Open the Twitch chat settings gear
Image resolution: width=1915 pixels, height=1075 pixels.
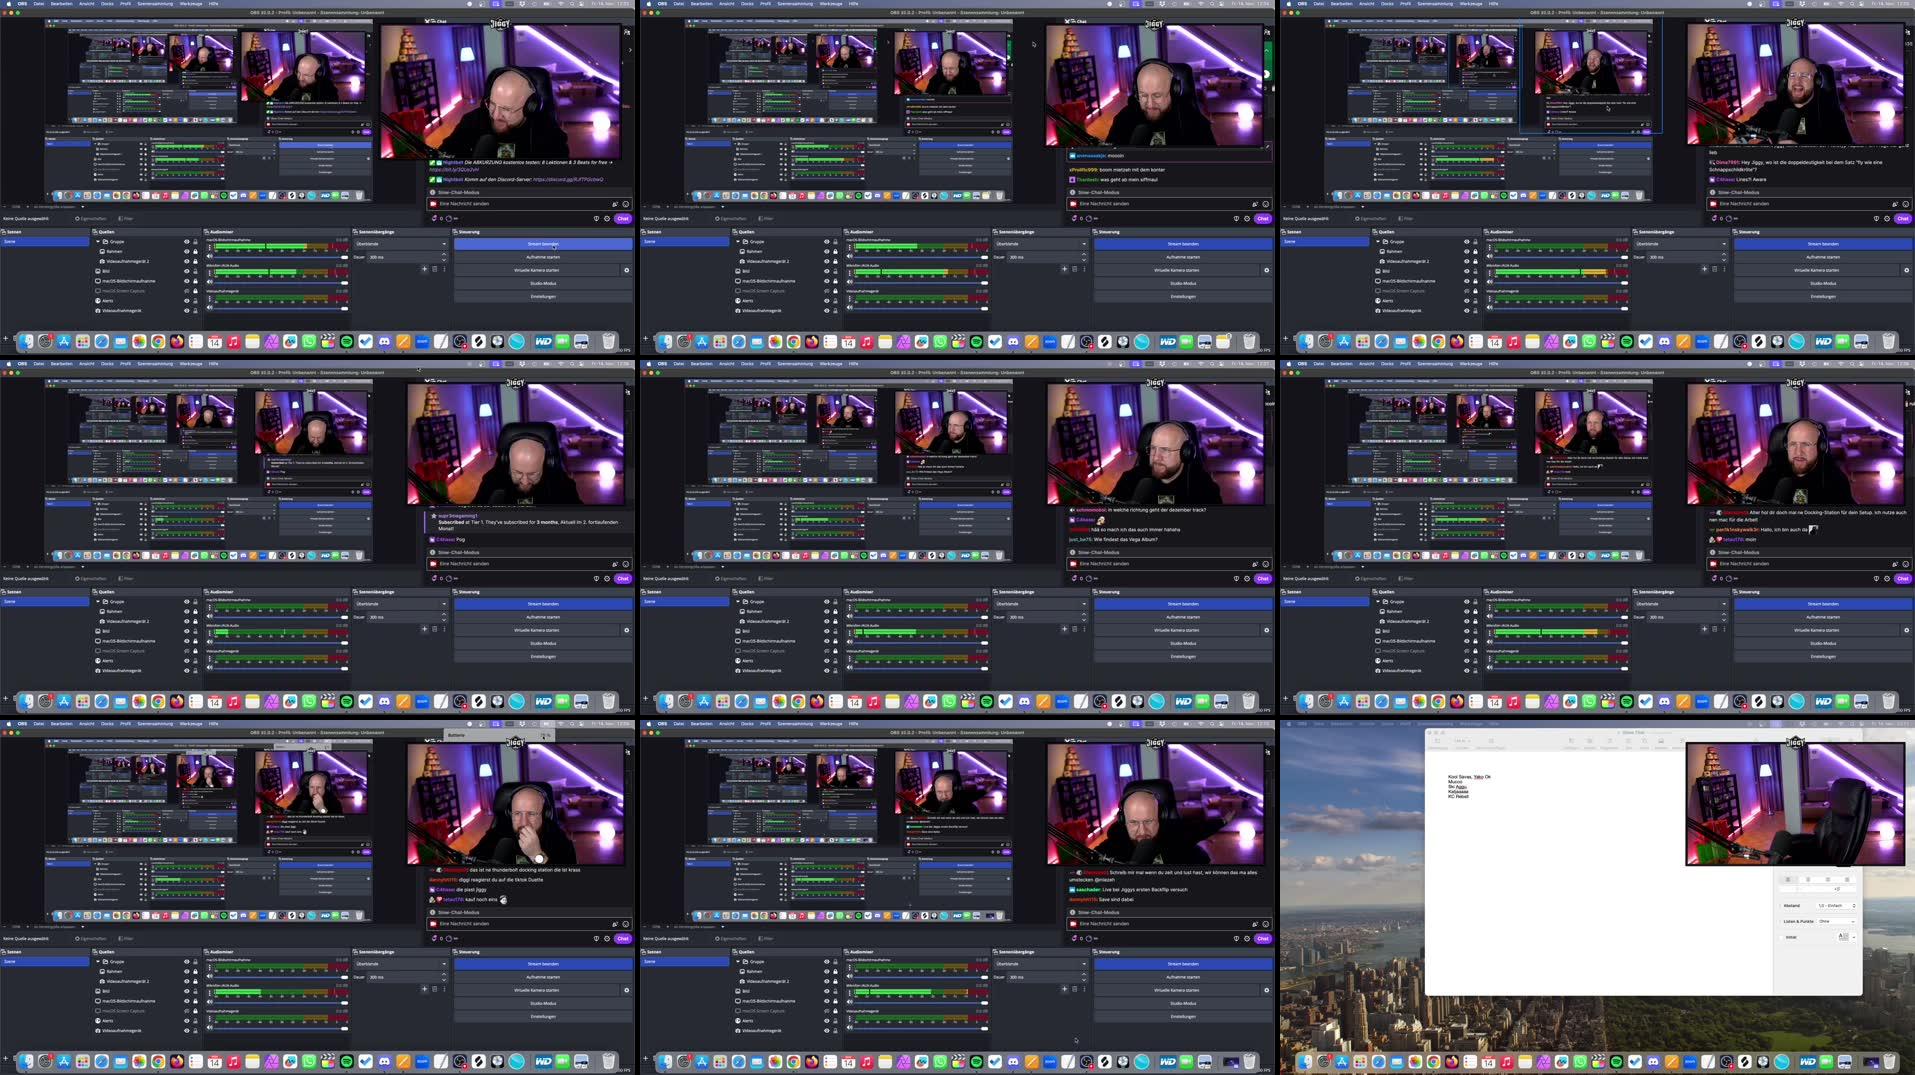606,218
